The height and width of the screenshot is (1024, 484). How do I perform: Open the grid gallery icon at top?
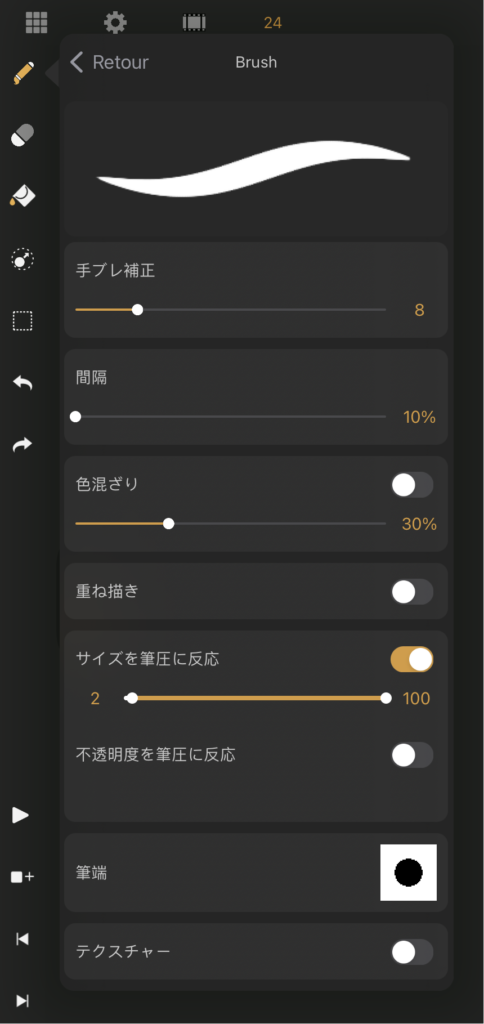(37, 23)
